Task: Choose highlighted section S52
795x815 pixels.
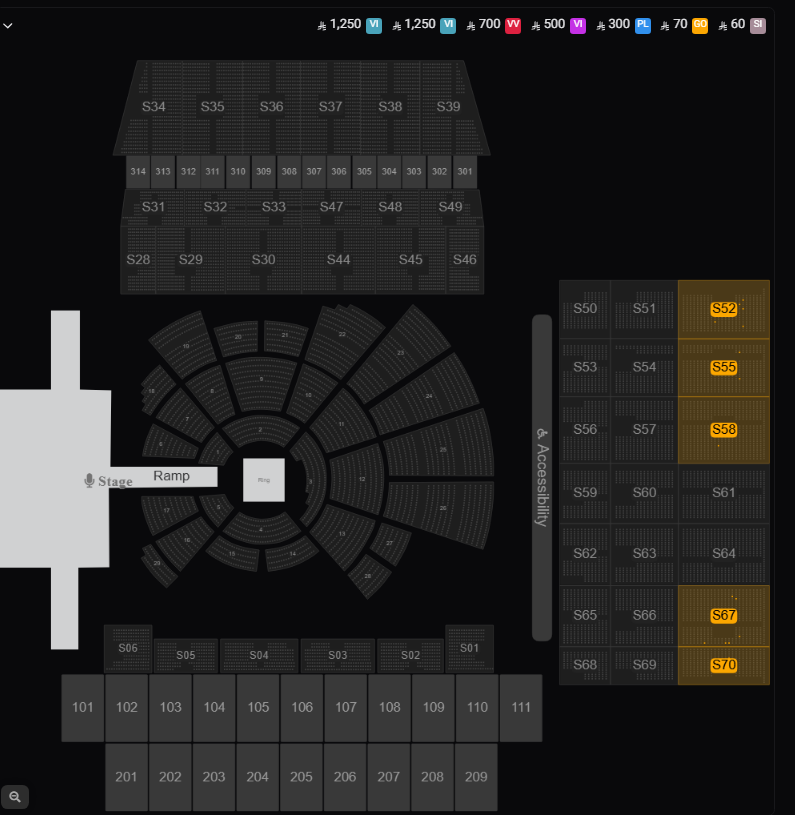Action: (x=724, y=309)
